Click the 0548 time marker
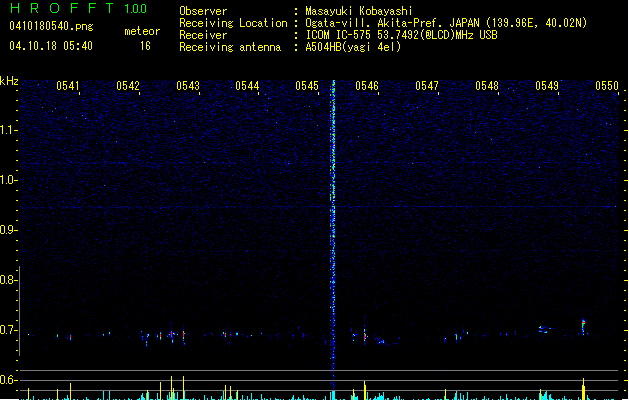This screenshot has width=629, height=400. pos(487,86)
